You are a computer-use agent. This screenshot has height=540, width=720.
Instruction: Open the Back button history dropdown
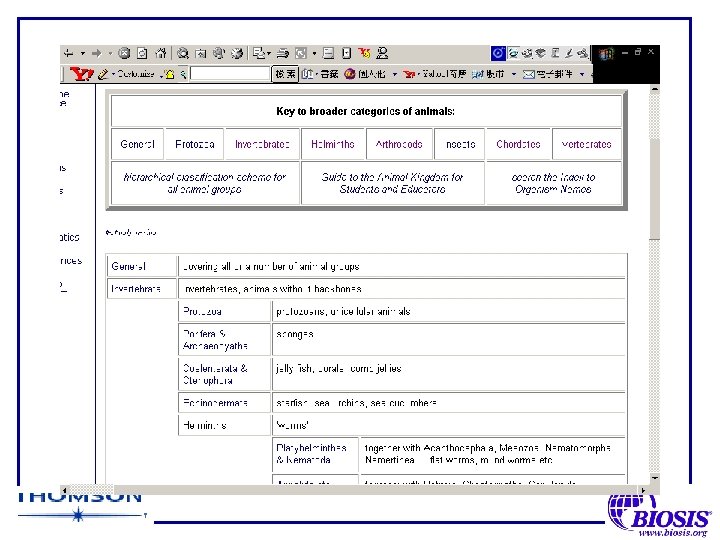point(83,54)
